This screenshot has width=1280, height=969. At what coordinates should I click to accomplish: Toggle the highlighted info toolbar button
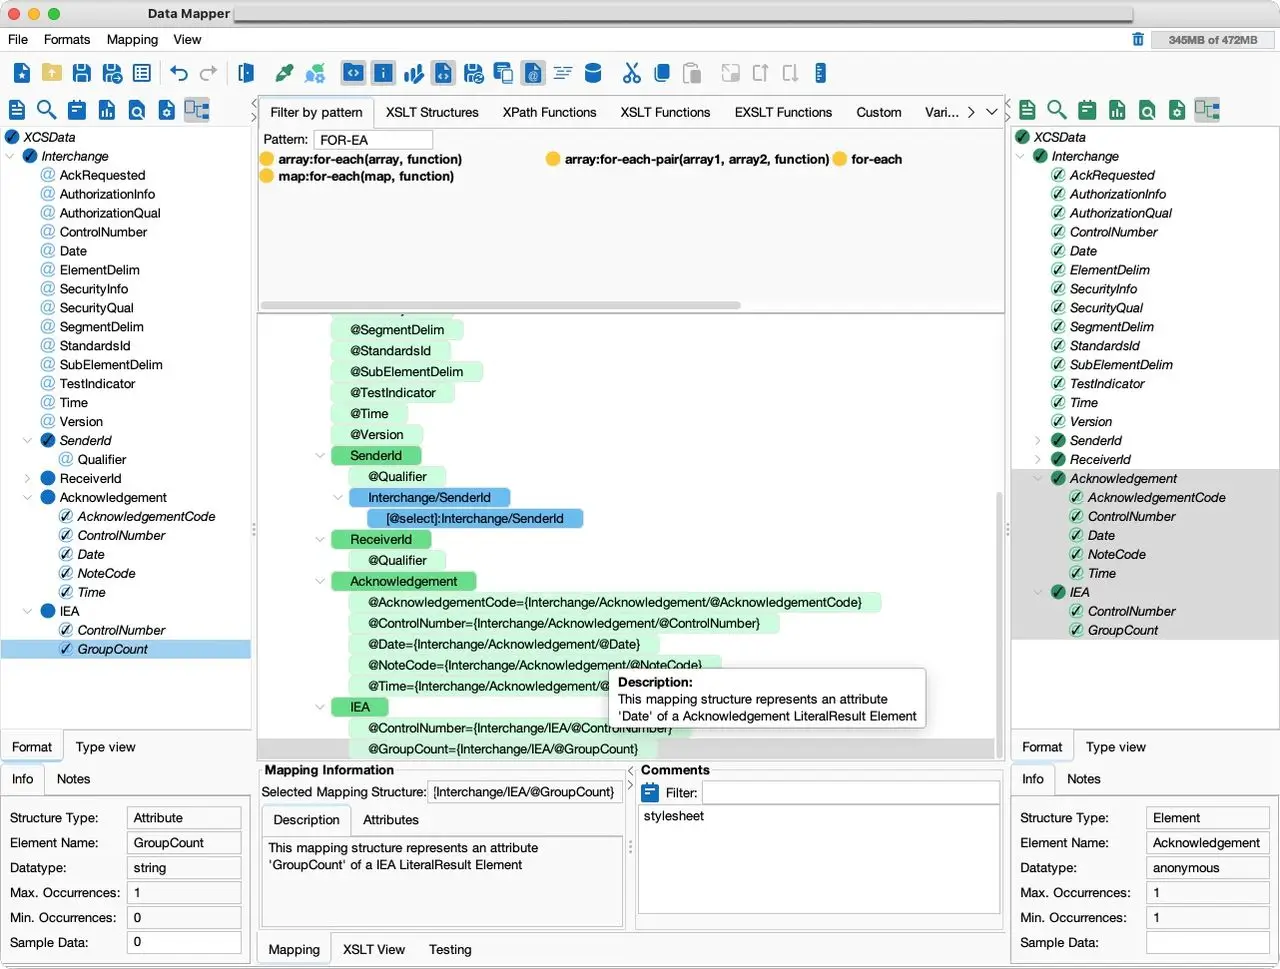click(383, 73)
